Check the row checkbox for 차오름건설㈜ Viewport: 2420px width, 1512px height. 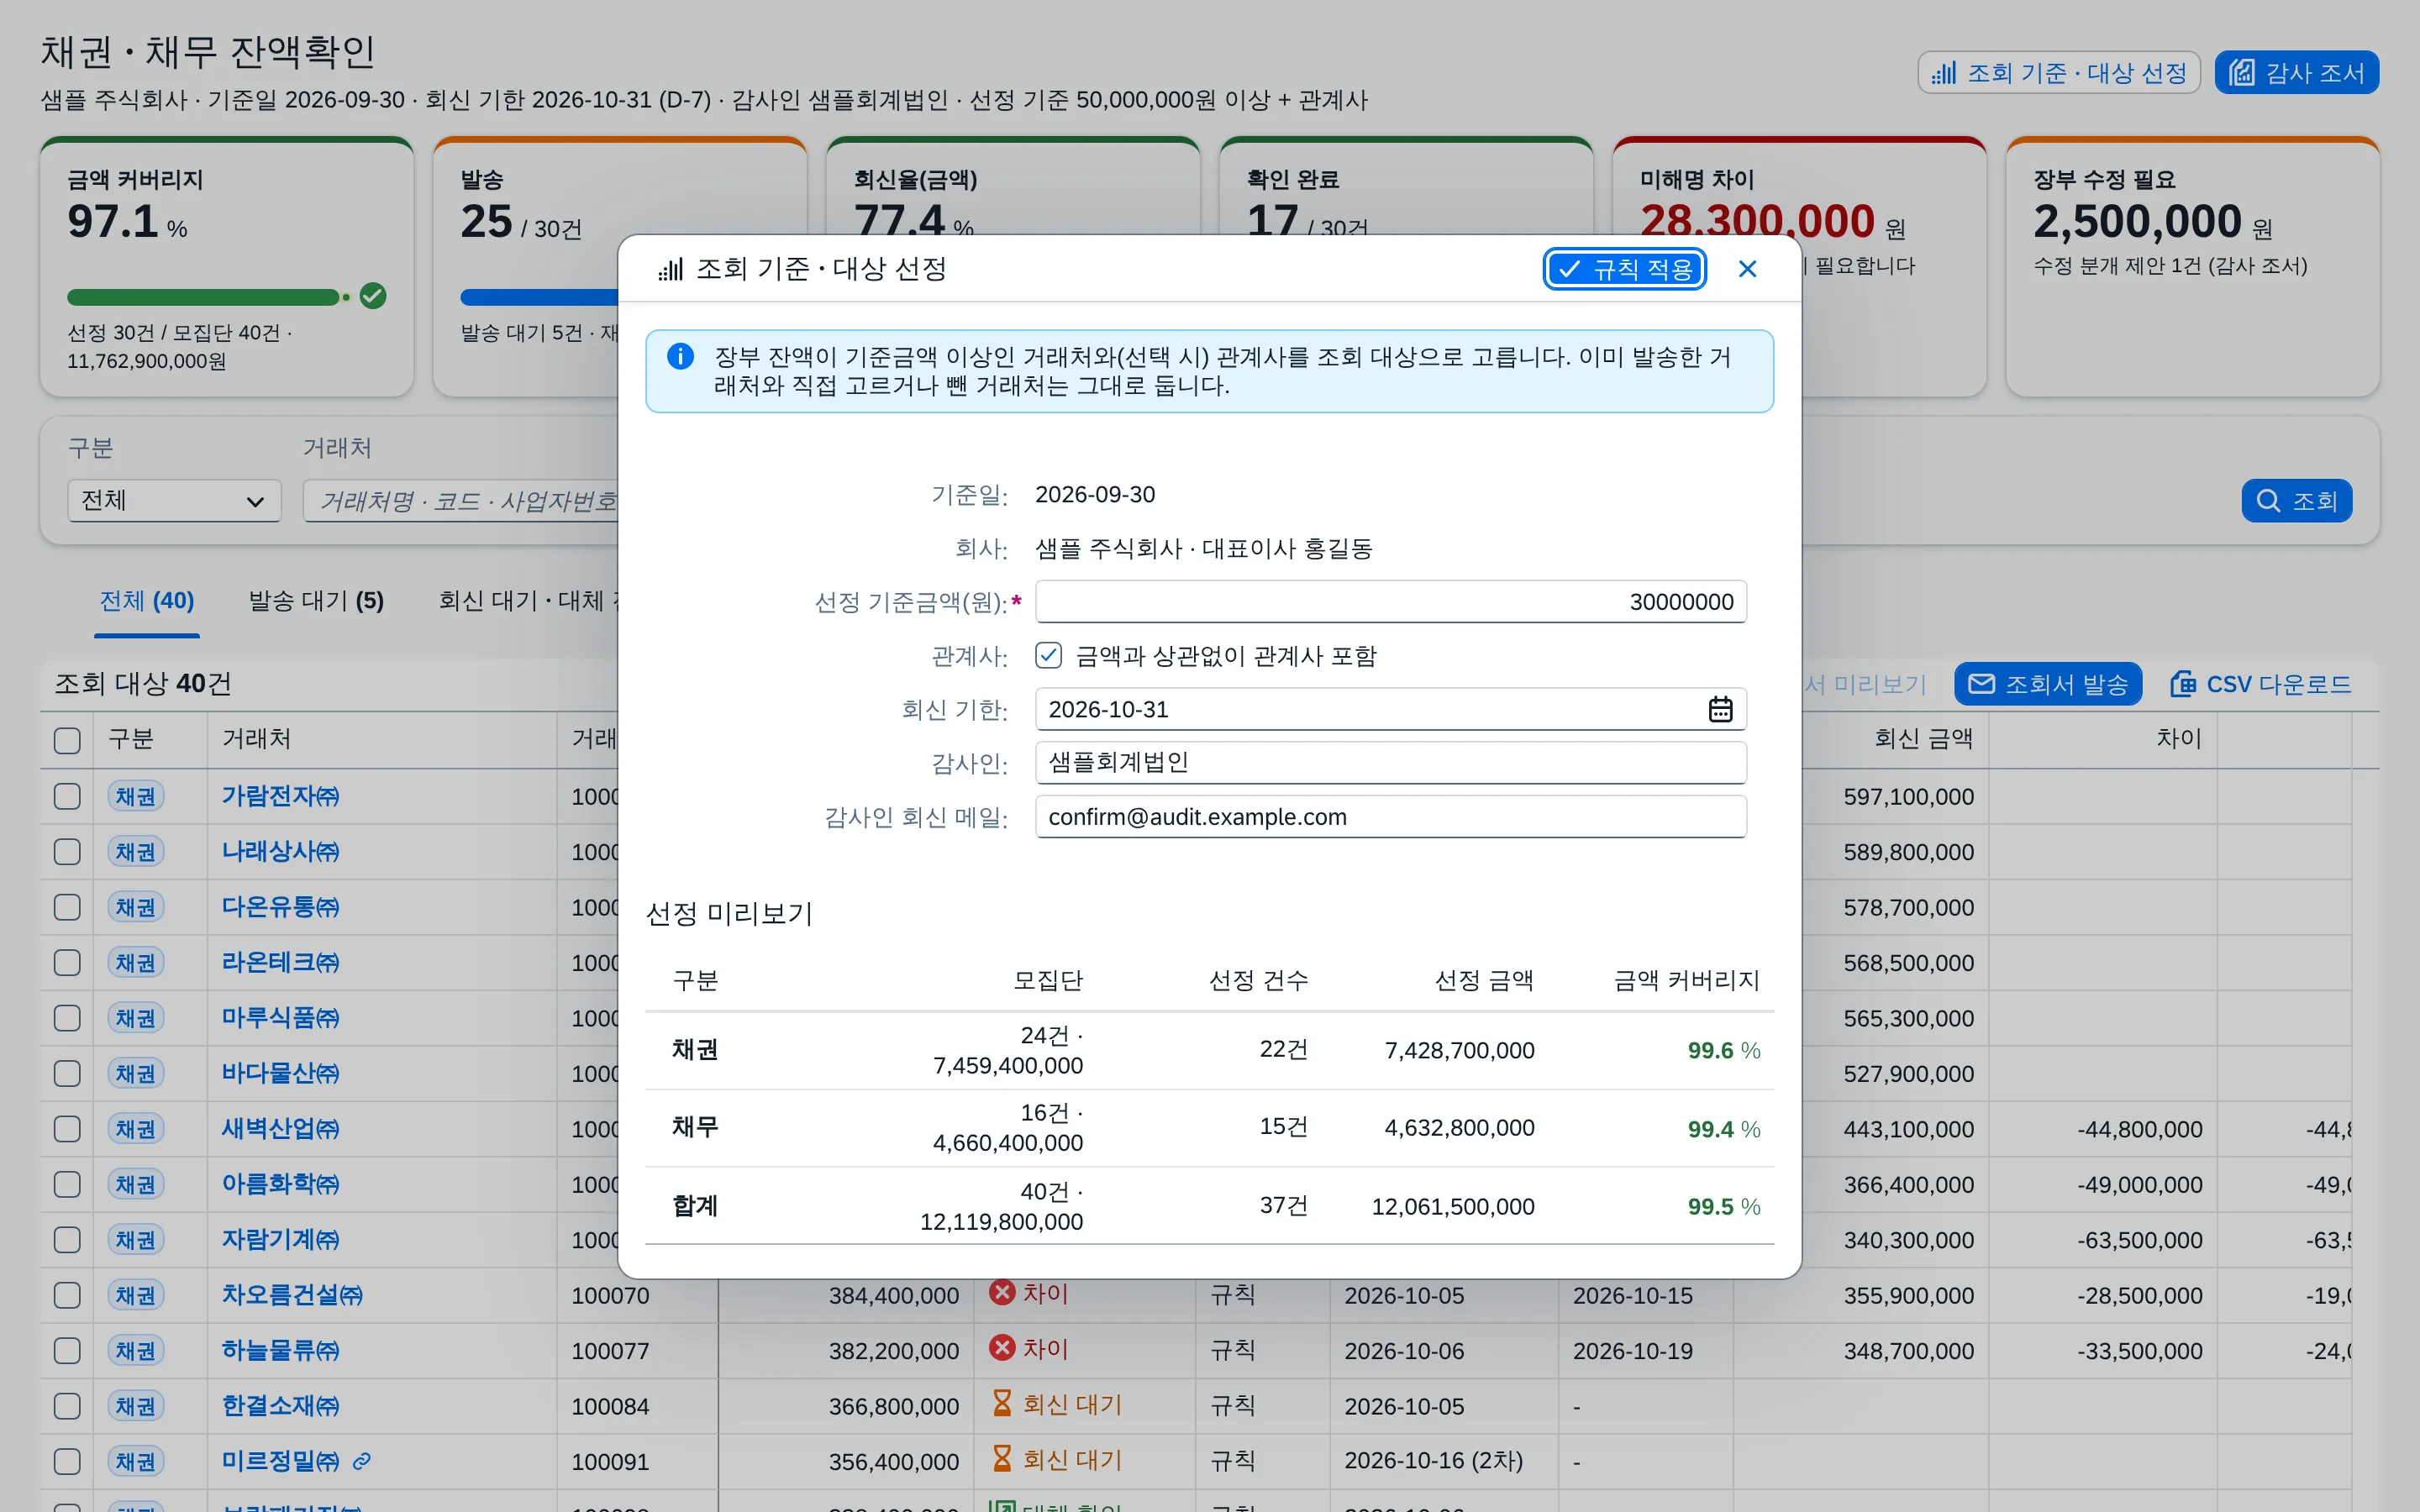[67, 1295]
